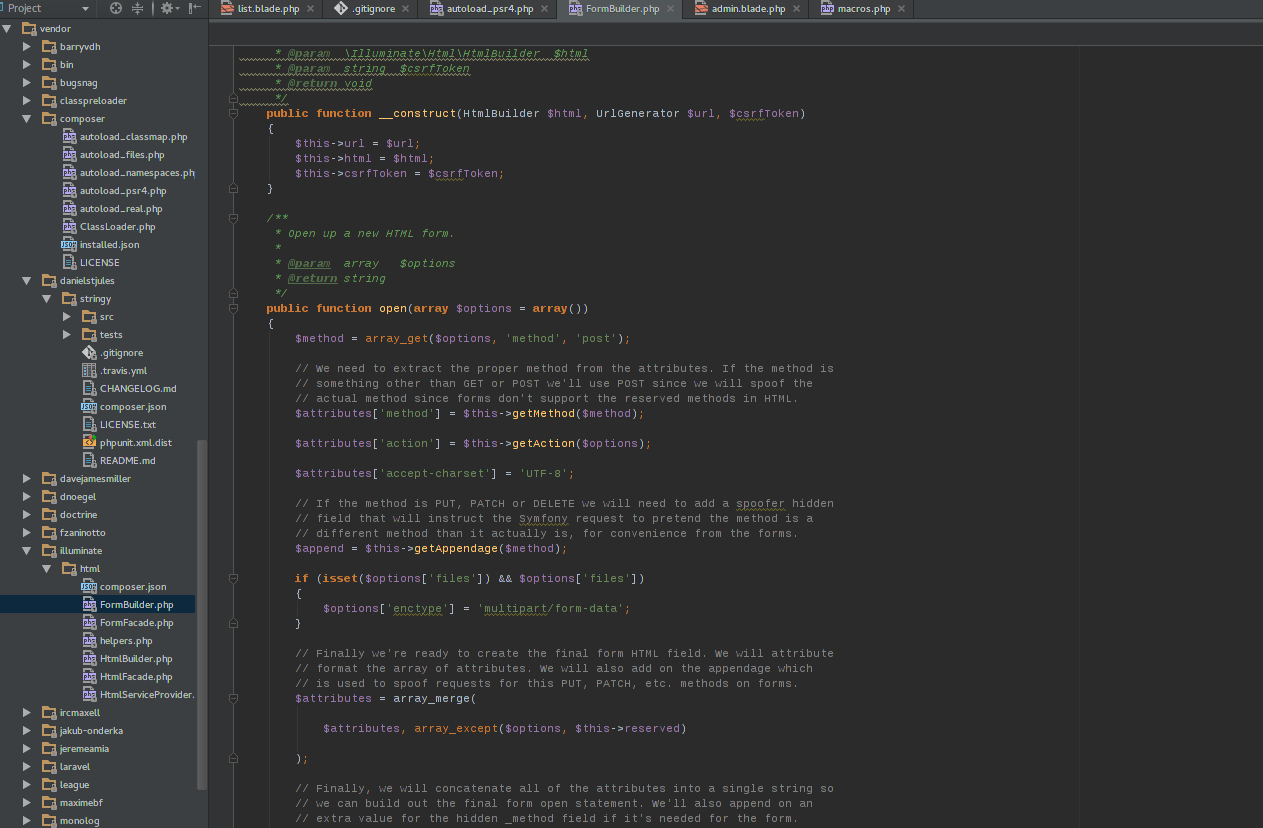
Task: Open the Project panel settings gear
Action: pos(167,8)
